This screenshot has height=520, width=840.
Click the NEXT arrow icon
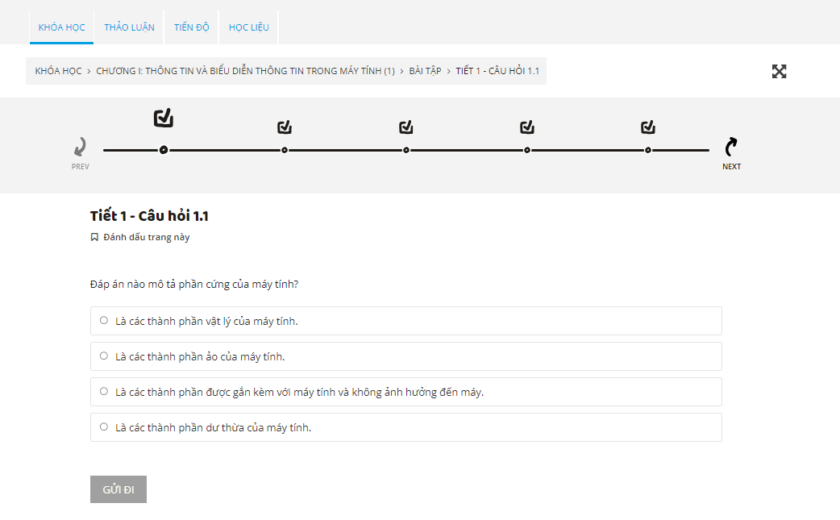731,148
